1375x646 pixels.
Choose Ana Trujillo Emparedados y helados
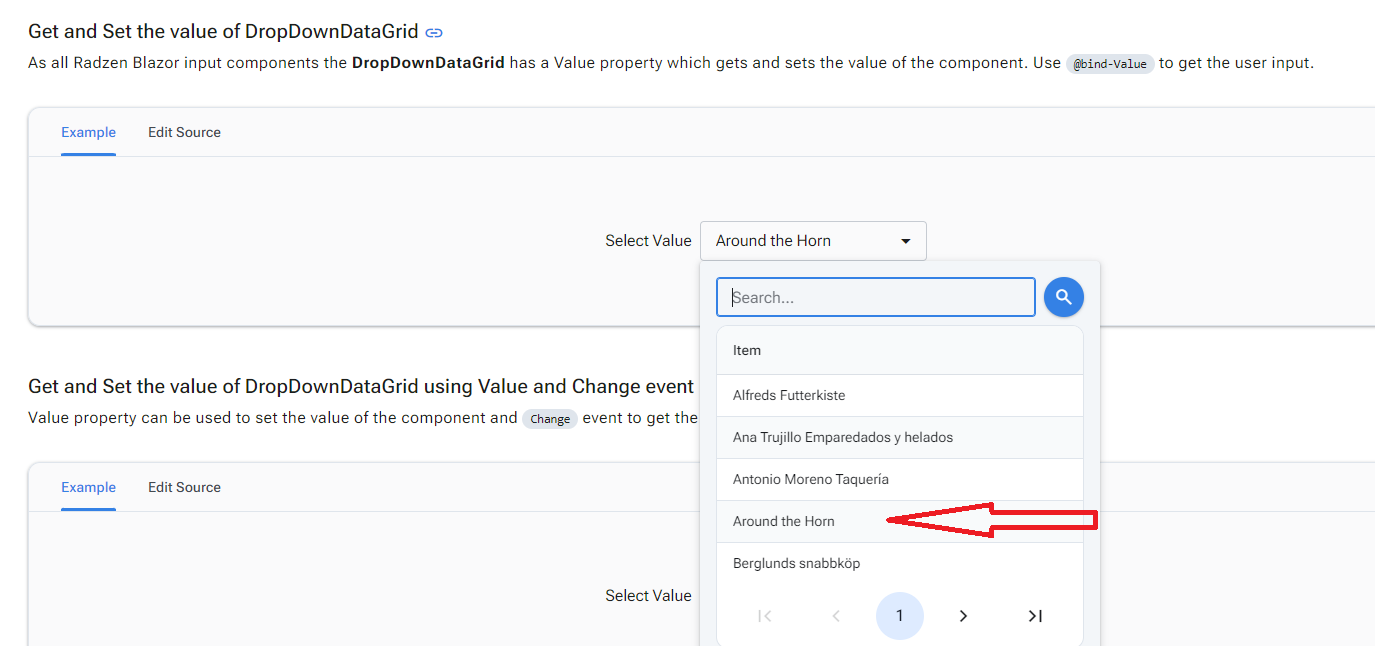pyautogui.click(x=900, y=438)
